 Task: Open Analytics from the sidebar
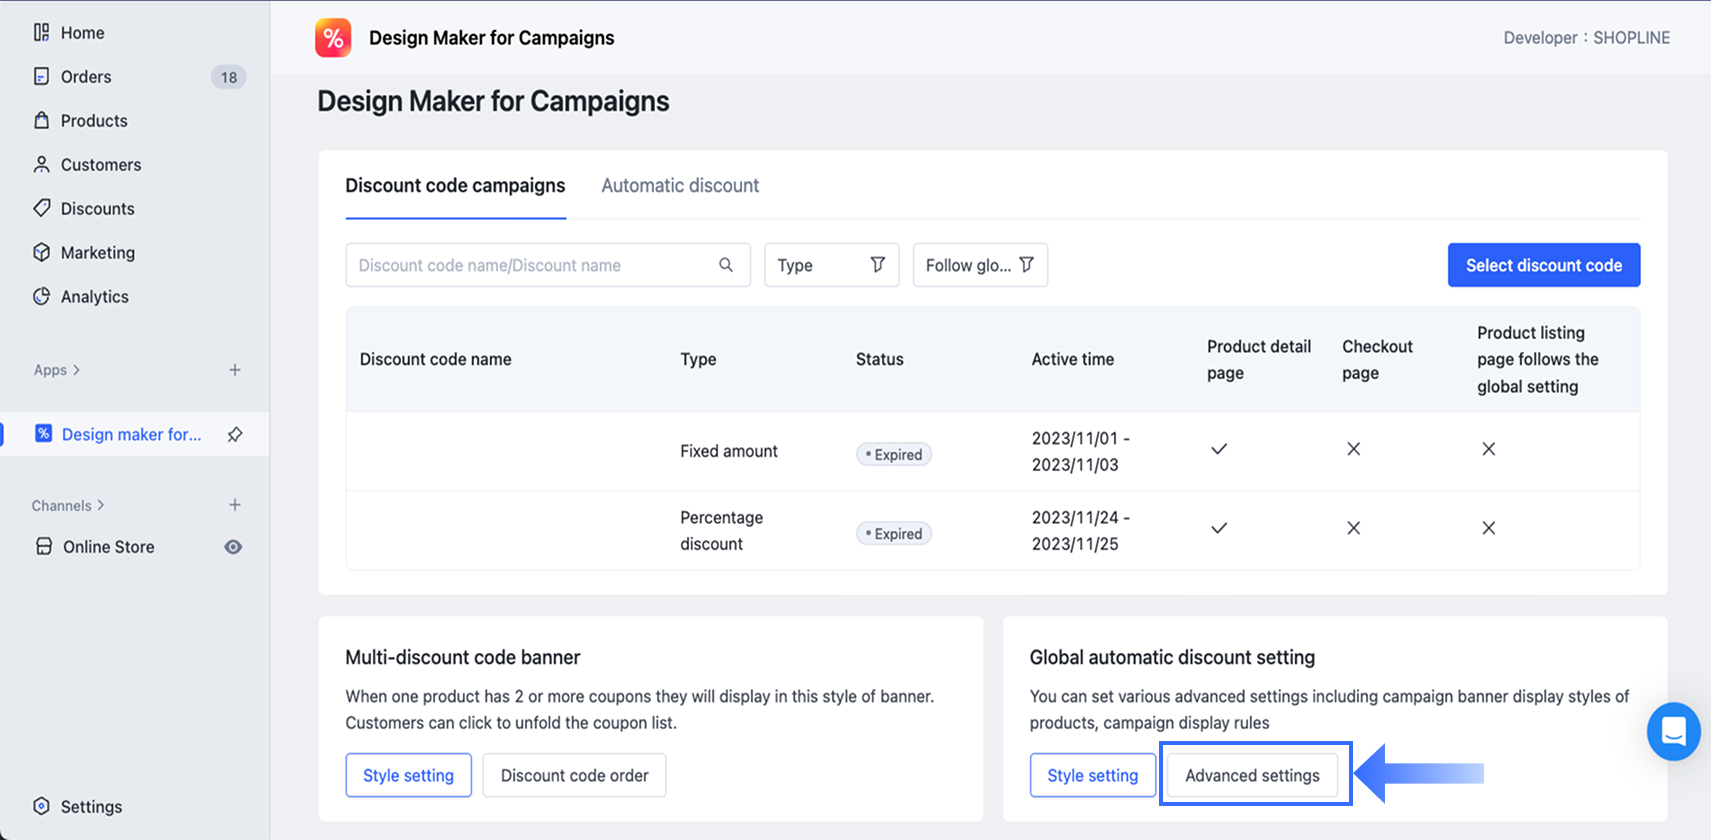[x=94, y=297]
